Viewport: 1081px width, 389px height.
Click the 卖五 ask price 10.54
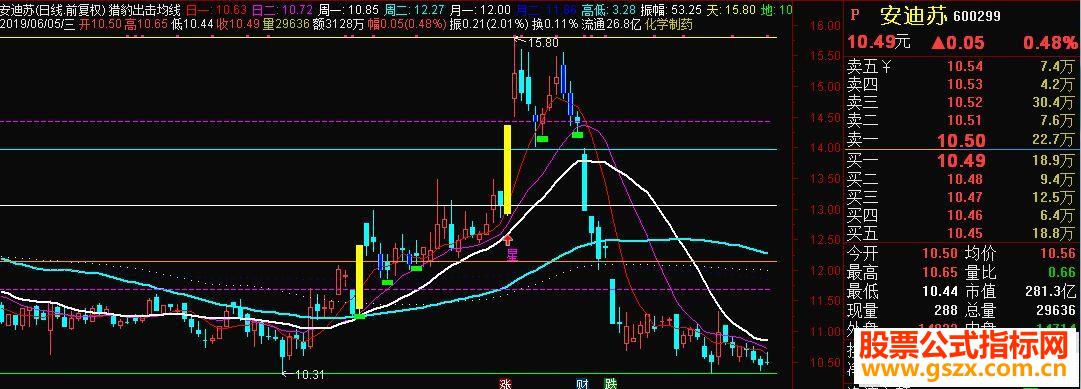(963, 67)
